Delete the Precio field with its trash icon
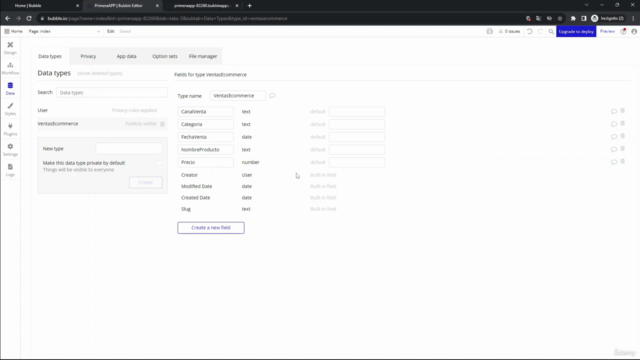Image resolution: width=640 pixels, height=360 pixels. [x=623, y=162]
